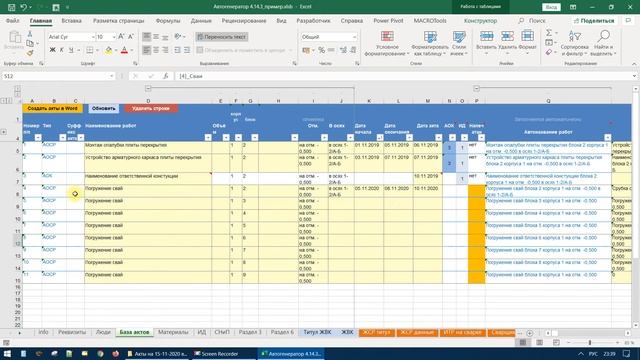Click the AutoSum sigma icon
This screenshot has height=360, width=640.
pyautogui.click(x=549, y=33)
